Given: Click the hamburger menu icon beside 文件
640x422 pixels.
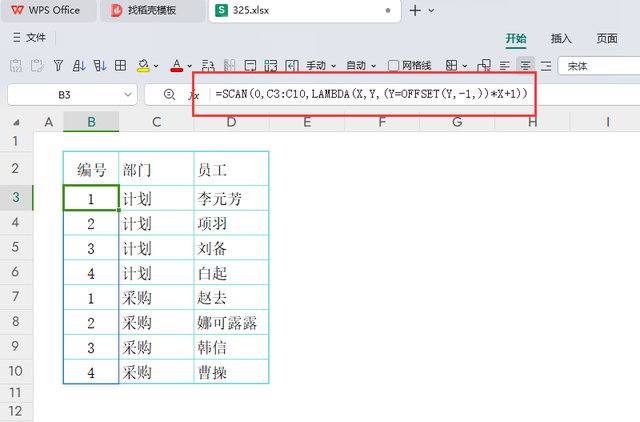Looking at the screenshot, I should point(17,38).
